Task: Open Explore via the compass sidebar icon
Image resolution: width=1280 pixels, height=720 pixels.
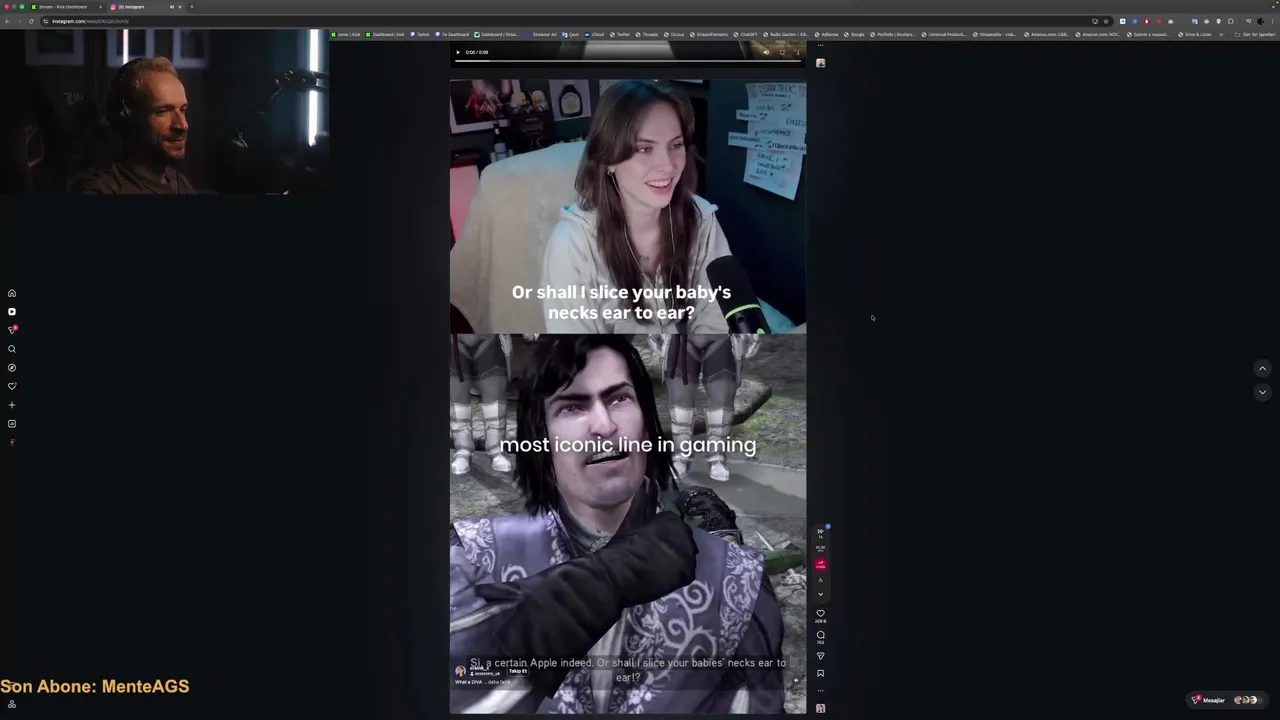Action: [x=12, y=368]
